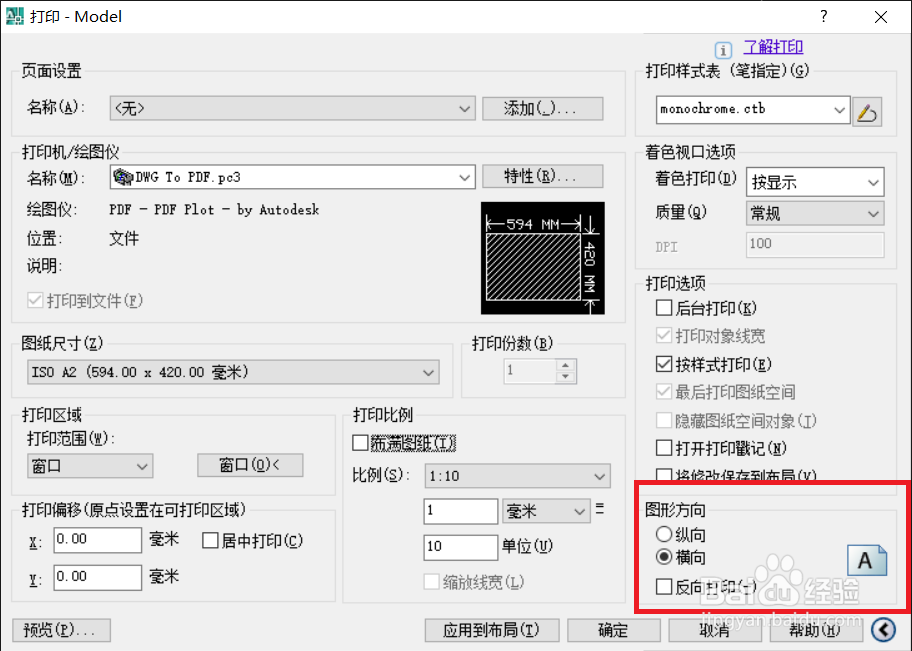Screen dimensions: 912x651
Task: Increase 打印份数 copies with up stepper
Action: [x=567, y=365]
